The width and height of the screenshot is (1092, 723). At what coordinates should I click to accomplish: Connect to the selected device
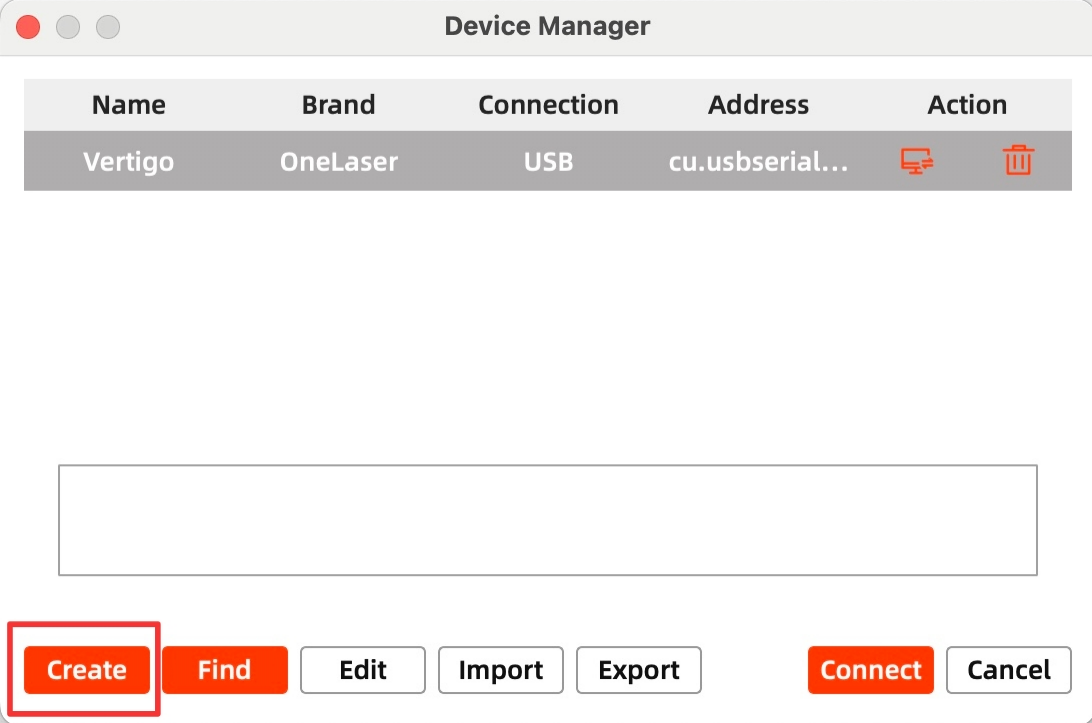[871, 670]
